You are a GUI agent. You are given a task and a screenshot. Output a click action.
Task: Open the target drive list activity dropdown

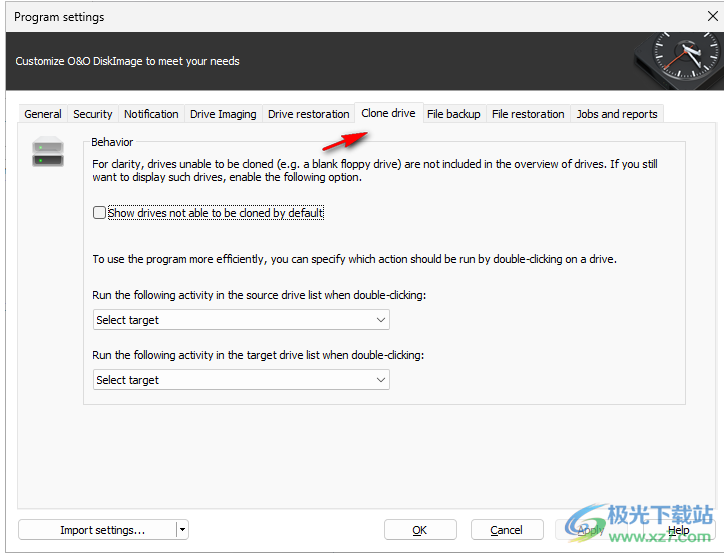point(241,380)
